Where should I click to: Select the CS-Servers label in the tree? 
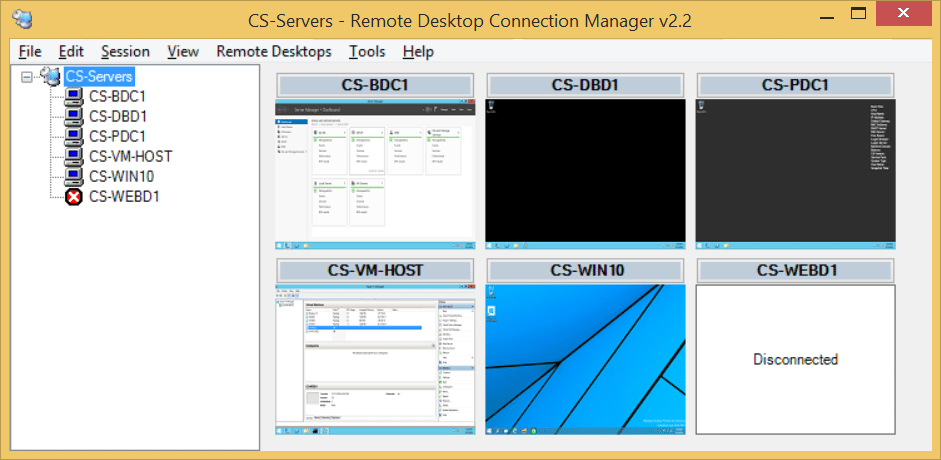pyautogui.click(x=100, y=76)
